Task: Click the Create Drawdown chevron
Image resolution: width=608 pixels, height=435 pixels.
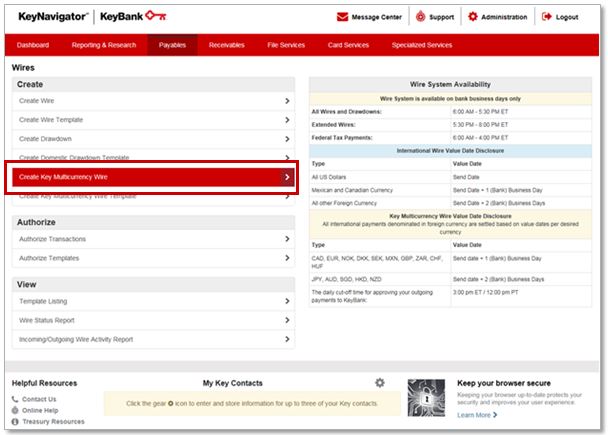Action: [x=287, y=139]
